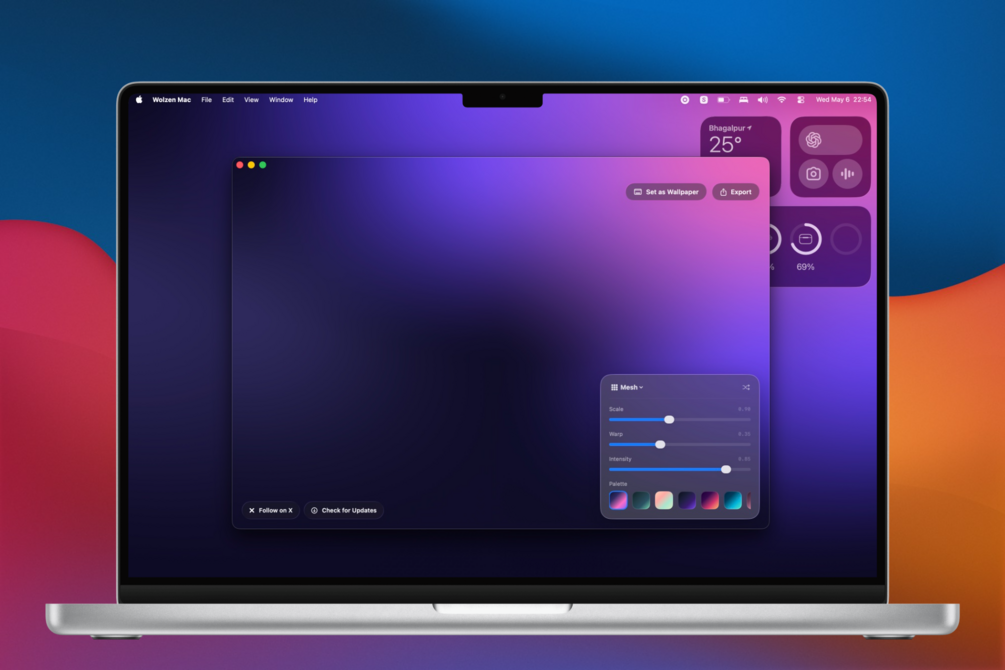
Task: Select the cyan-teal palette swatch
Action: tap(733, 500)
